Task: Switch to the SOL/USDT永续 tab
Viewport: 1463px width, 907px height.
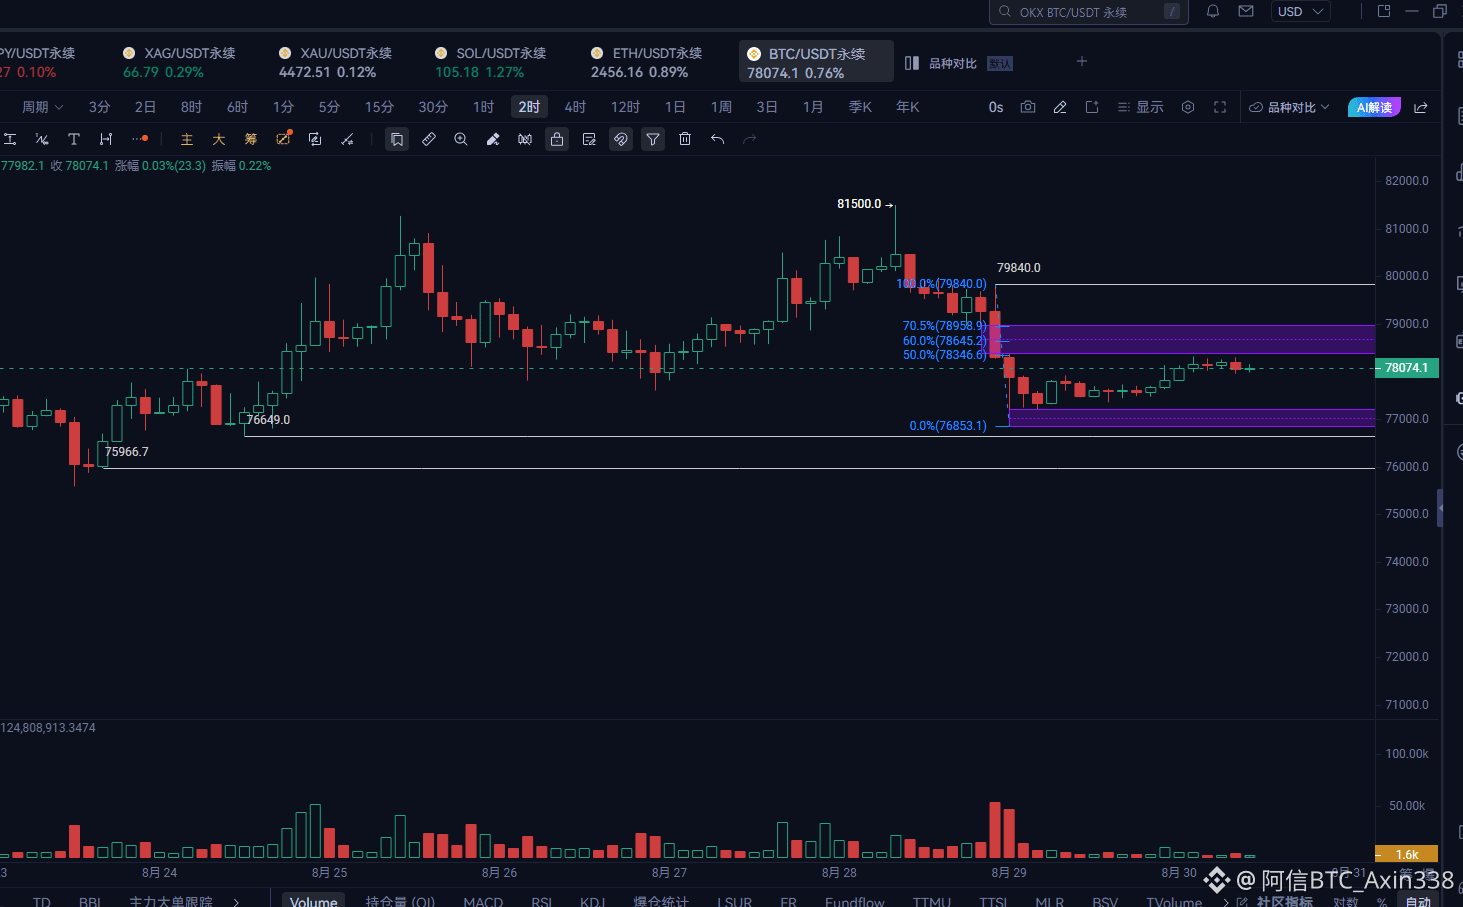Action: [x=490, y=62]
